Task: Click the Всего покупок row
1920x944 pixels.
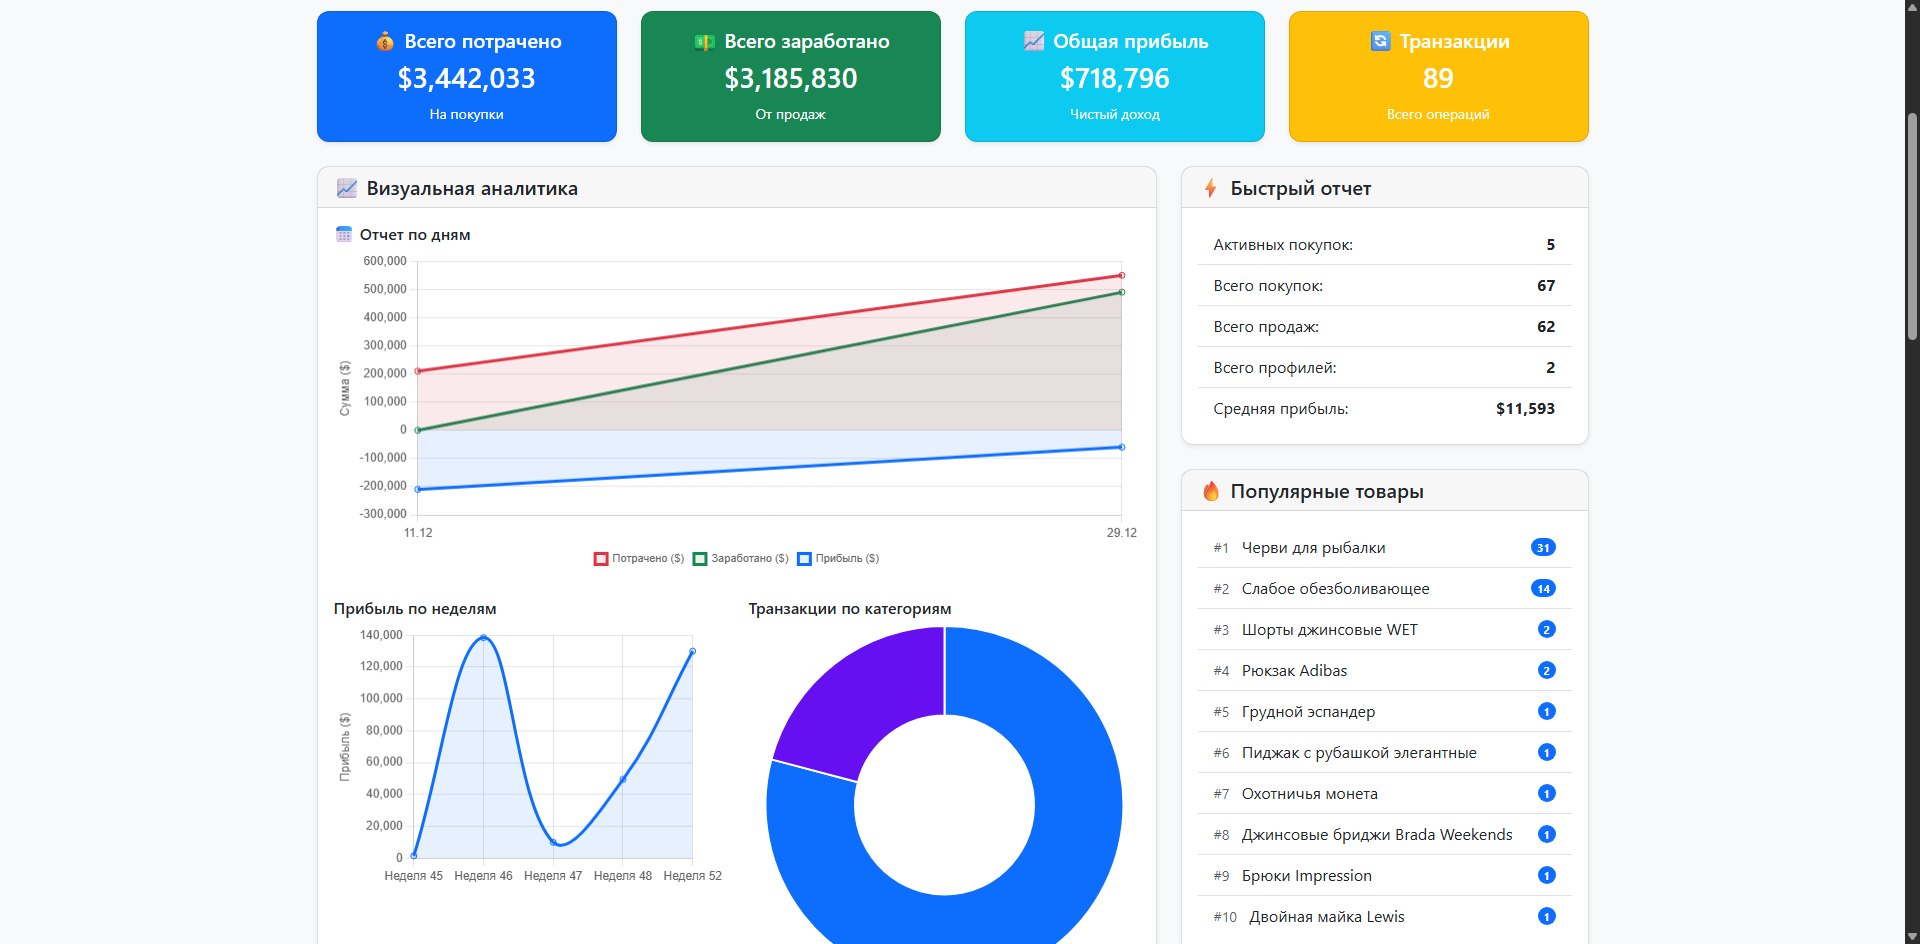Action: coord(1385,286)
